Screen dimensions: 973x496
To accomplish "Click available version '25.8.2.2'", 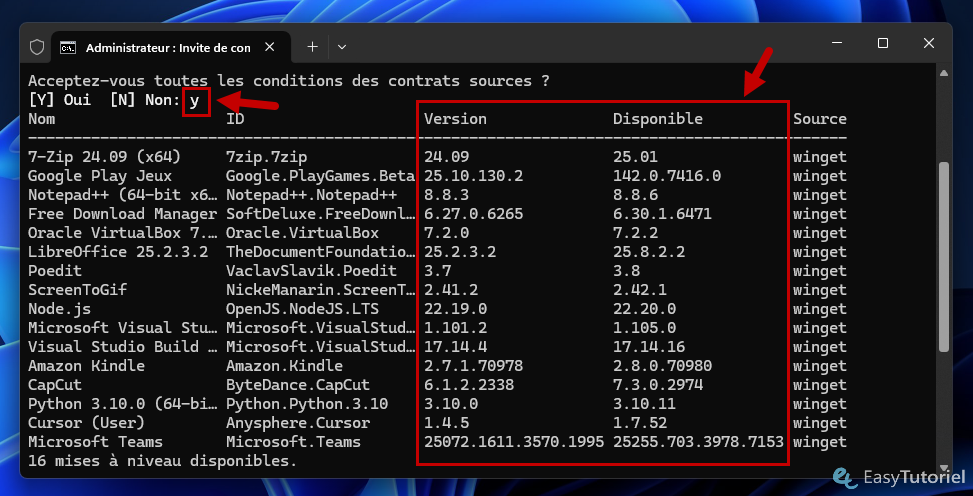I will [x=649, y=252].
